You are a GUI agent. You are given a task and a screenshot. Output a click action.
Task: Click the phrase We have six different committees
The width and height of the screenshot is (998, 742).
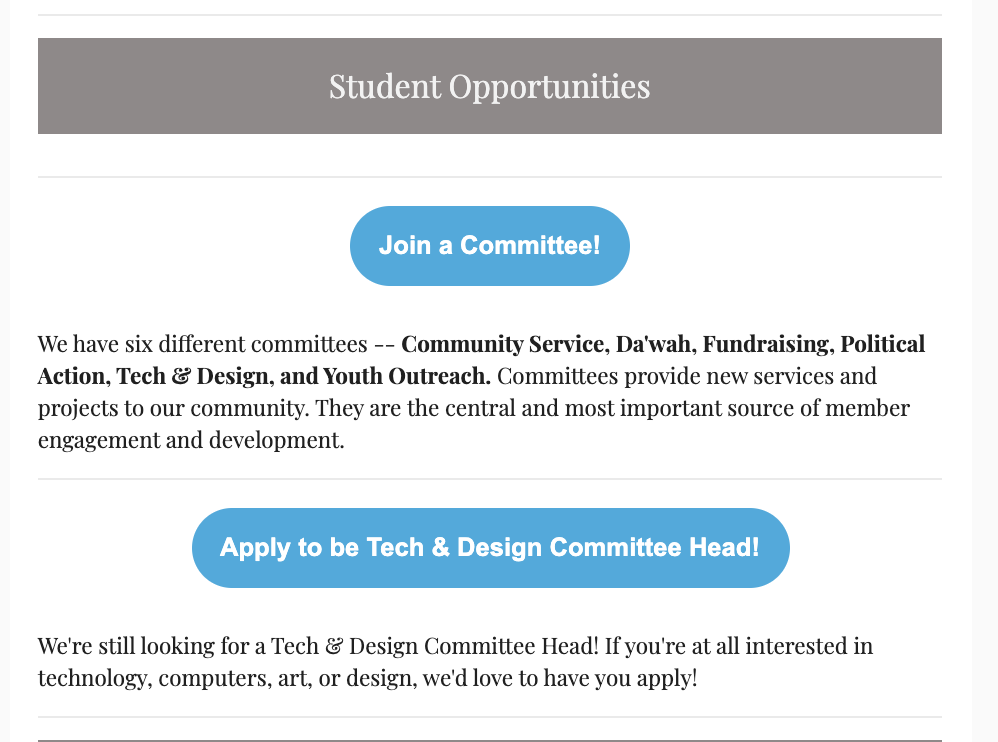point(202,345)
